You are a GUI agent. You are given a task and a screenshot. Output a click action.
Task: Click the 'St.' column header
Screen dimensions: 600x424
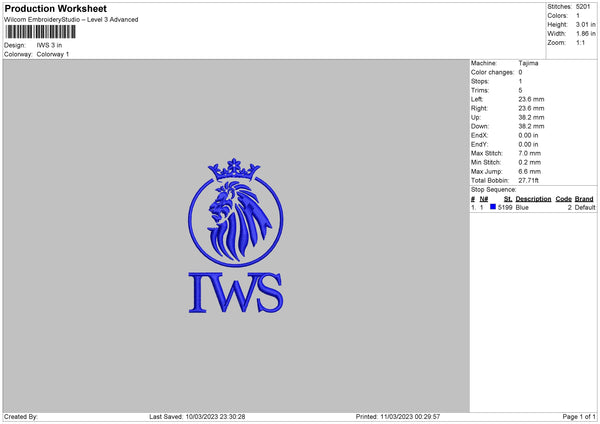point(508,199)
